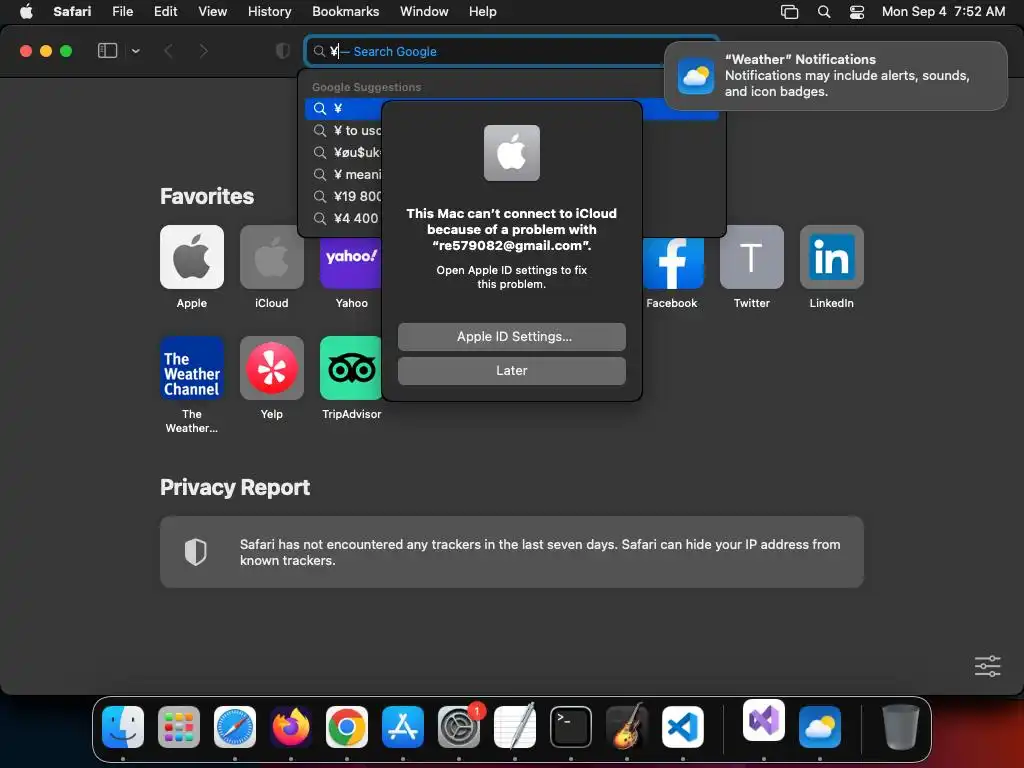The image size is (1024, 768).
Task: Open Weather app from the Dock
Action: (x=820, y=727)
